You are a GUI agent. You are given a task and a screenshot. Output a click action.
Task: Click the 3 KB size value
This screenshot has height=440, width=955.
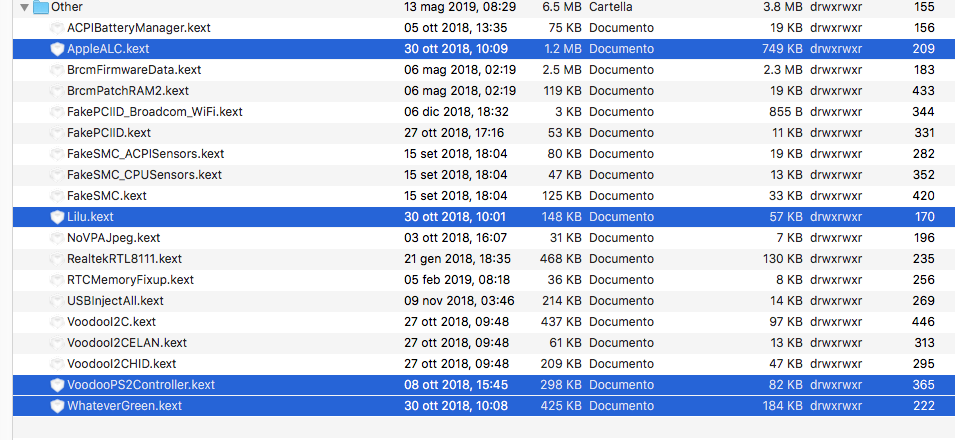coord(568,112)
